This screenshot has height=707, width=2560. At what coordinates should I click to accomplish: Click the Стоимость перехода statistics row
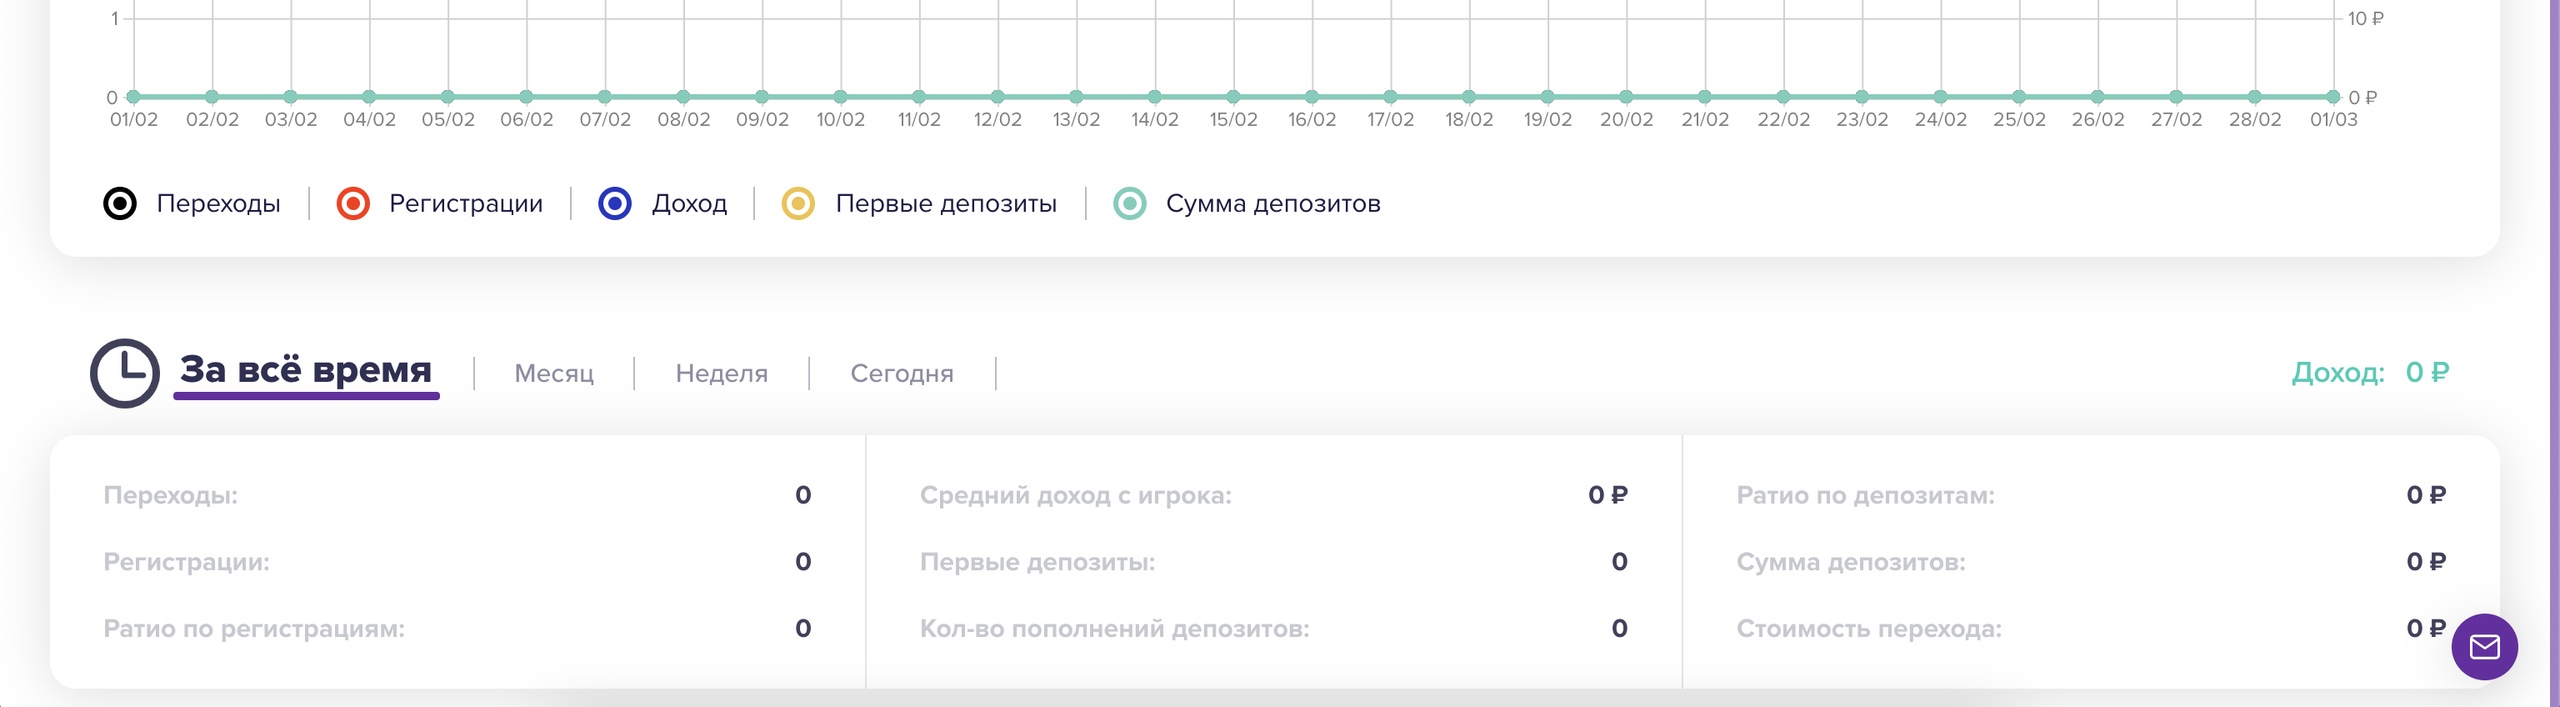[1868, 629]
